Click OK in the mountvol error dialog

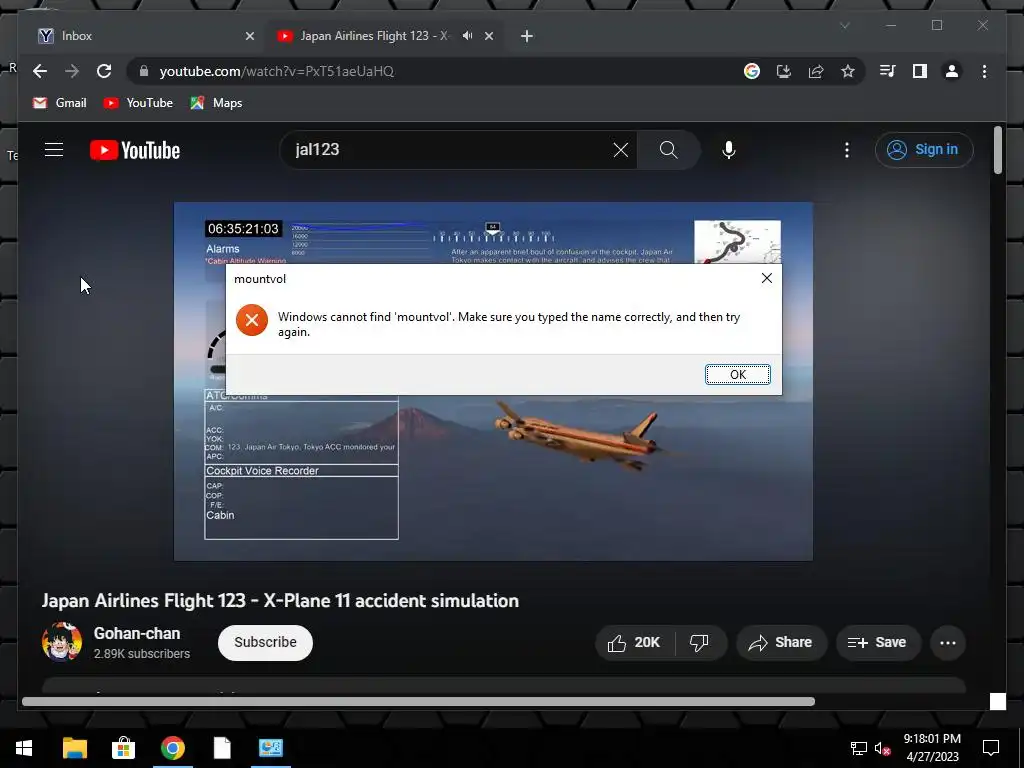pyautogui.click(x=737, y=374)
